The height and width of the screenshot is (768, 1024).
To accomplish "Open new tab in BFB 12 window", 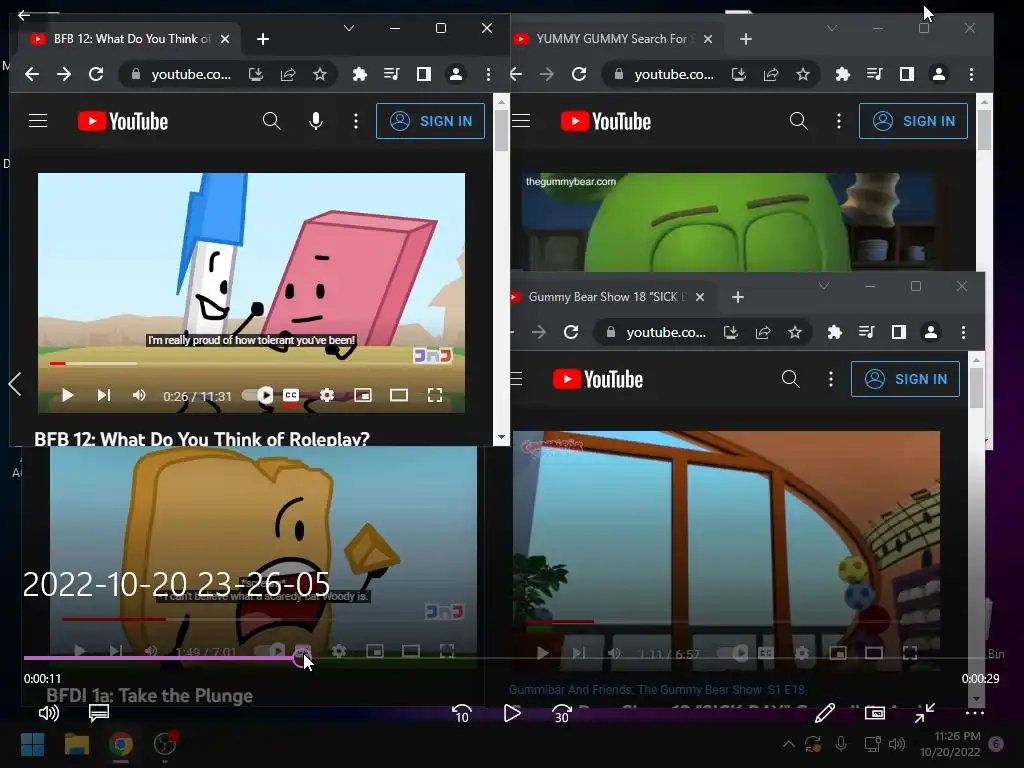I will coord(263,39).
